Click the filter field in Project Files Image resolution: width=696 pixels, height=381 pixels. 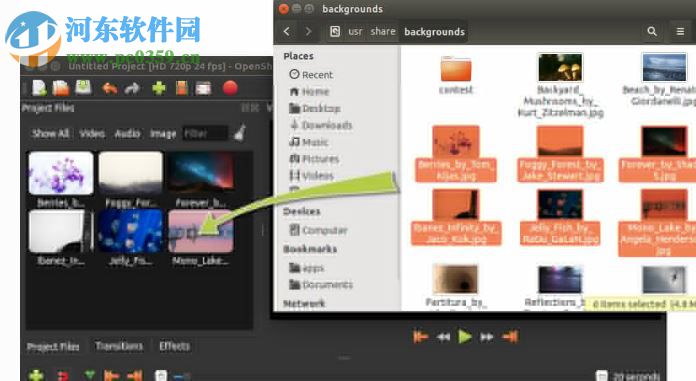205,133
